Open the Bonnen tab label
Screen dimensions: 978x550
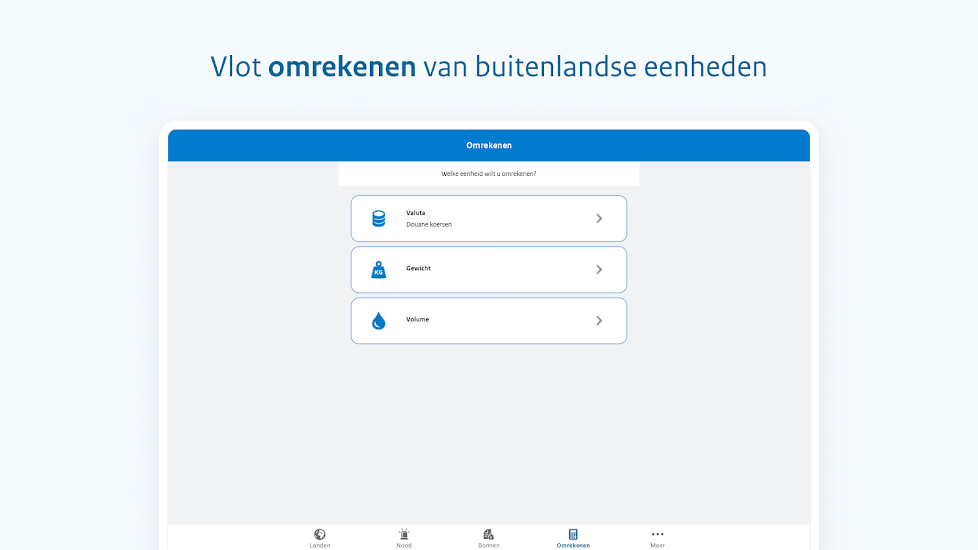click(488, 545)
